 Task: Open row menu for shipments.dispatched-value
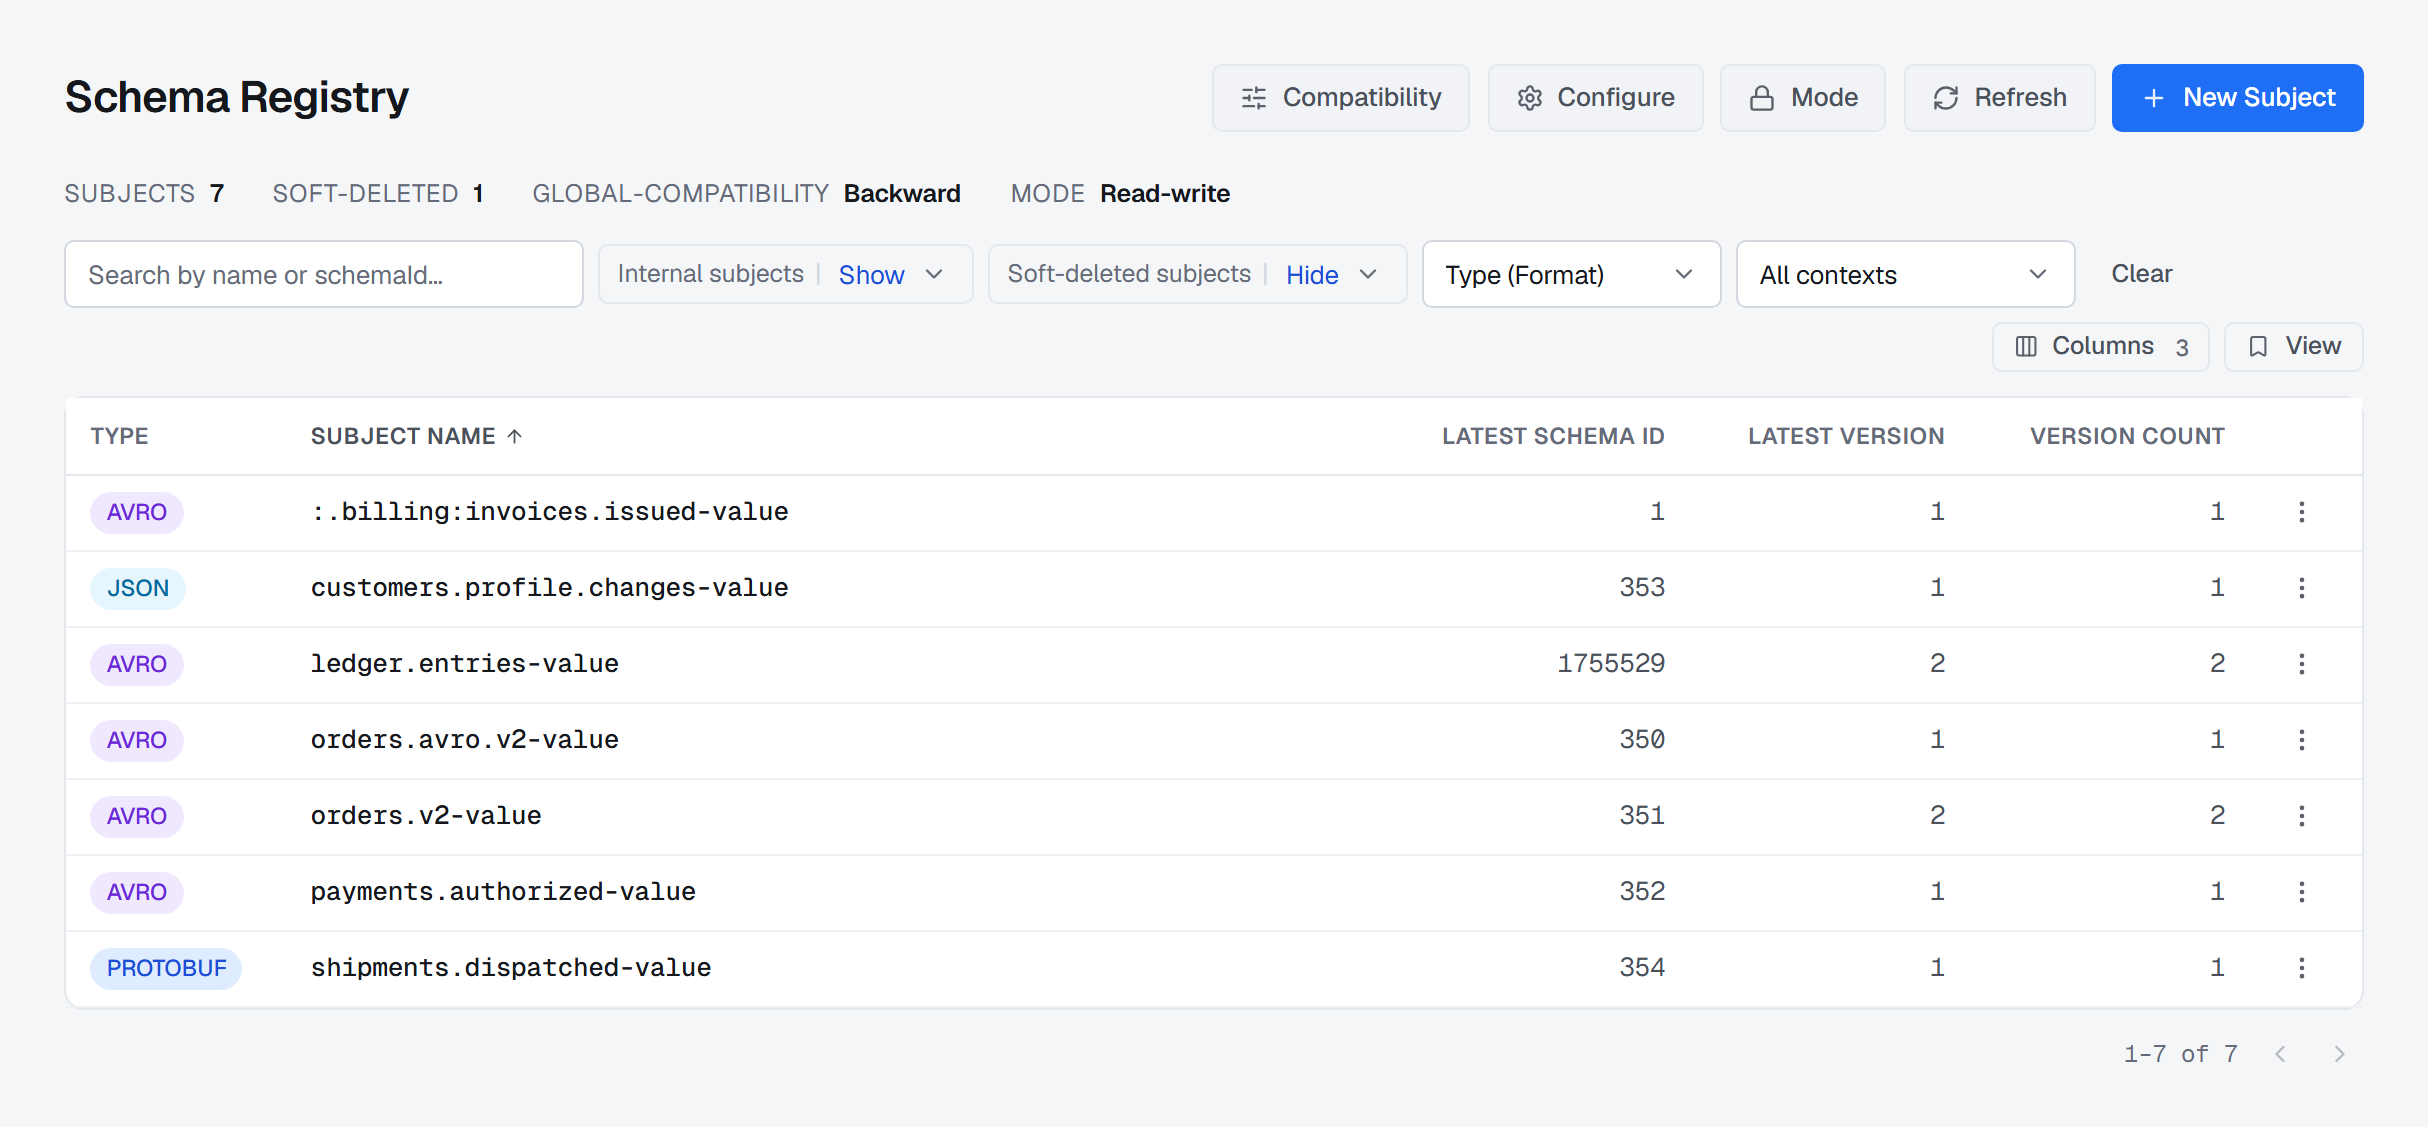coord(2302,968)
